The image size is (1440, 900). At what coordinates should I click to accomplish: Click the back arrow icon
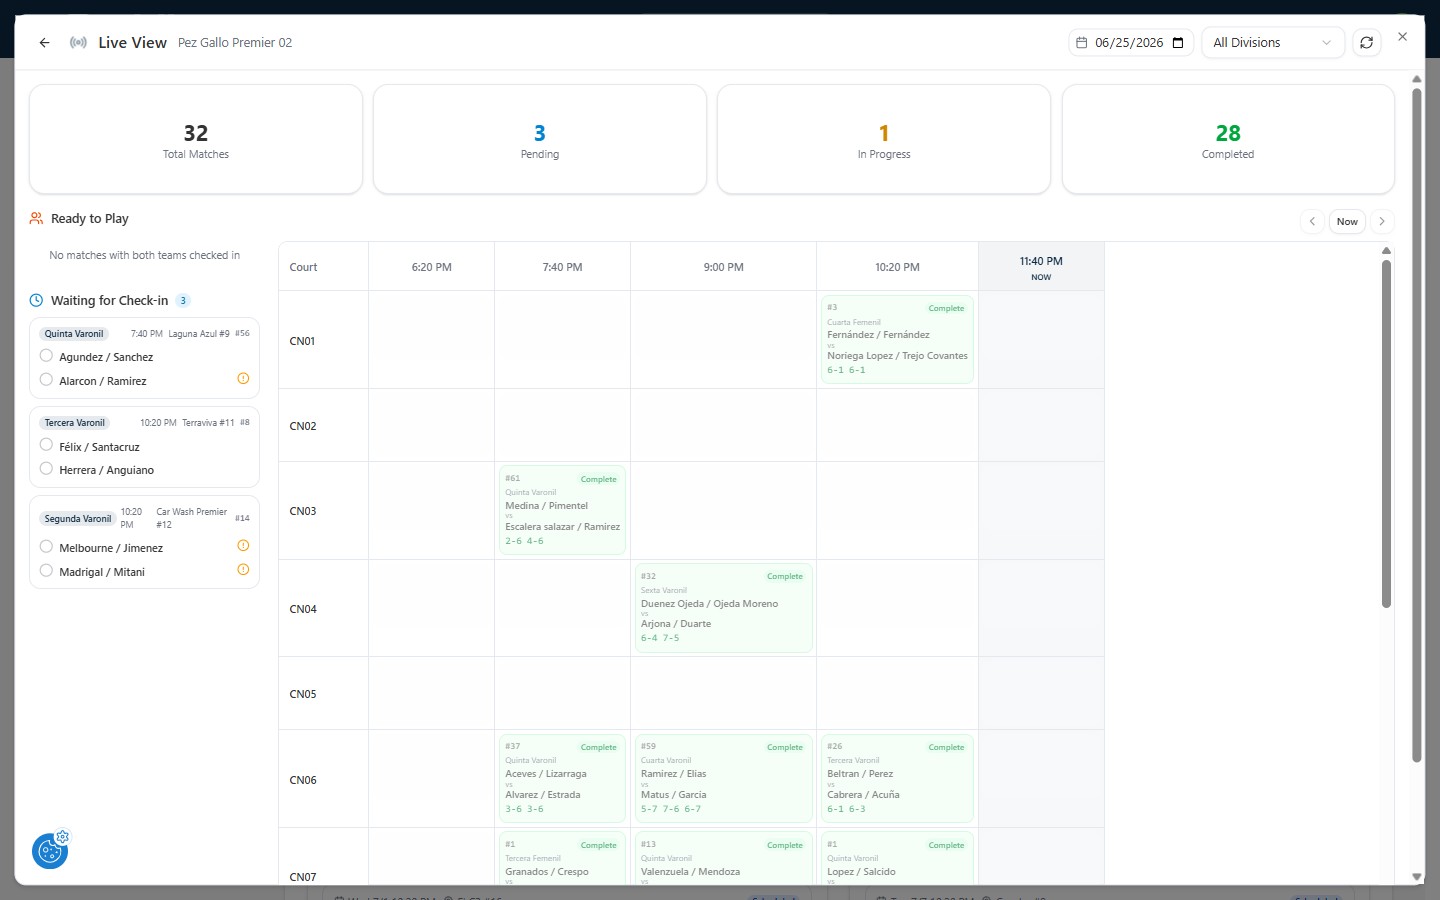click(44, 43)
